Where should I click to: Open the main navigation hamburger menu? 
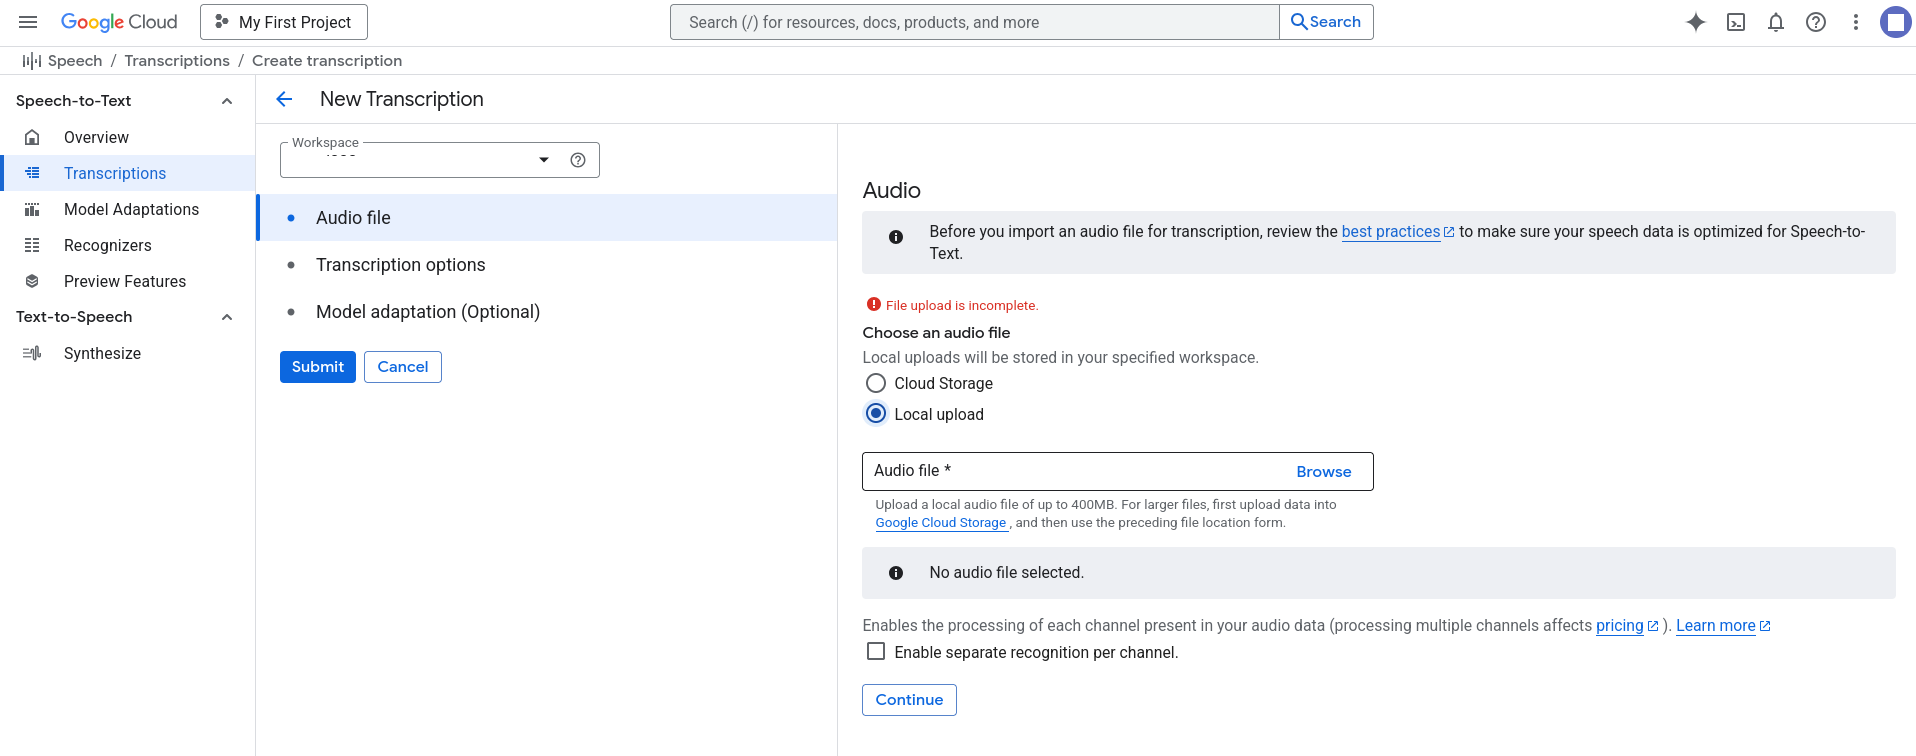coord(28,22)
